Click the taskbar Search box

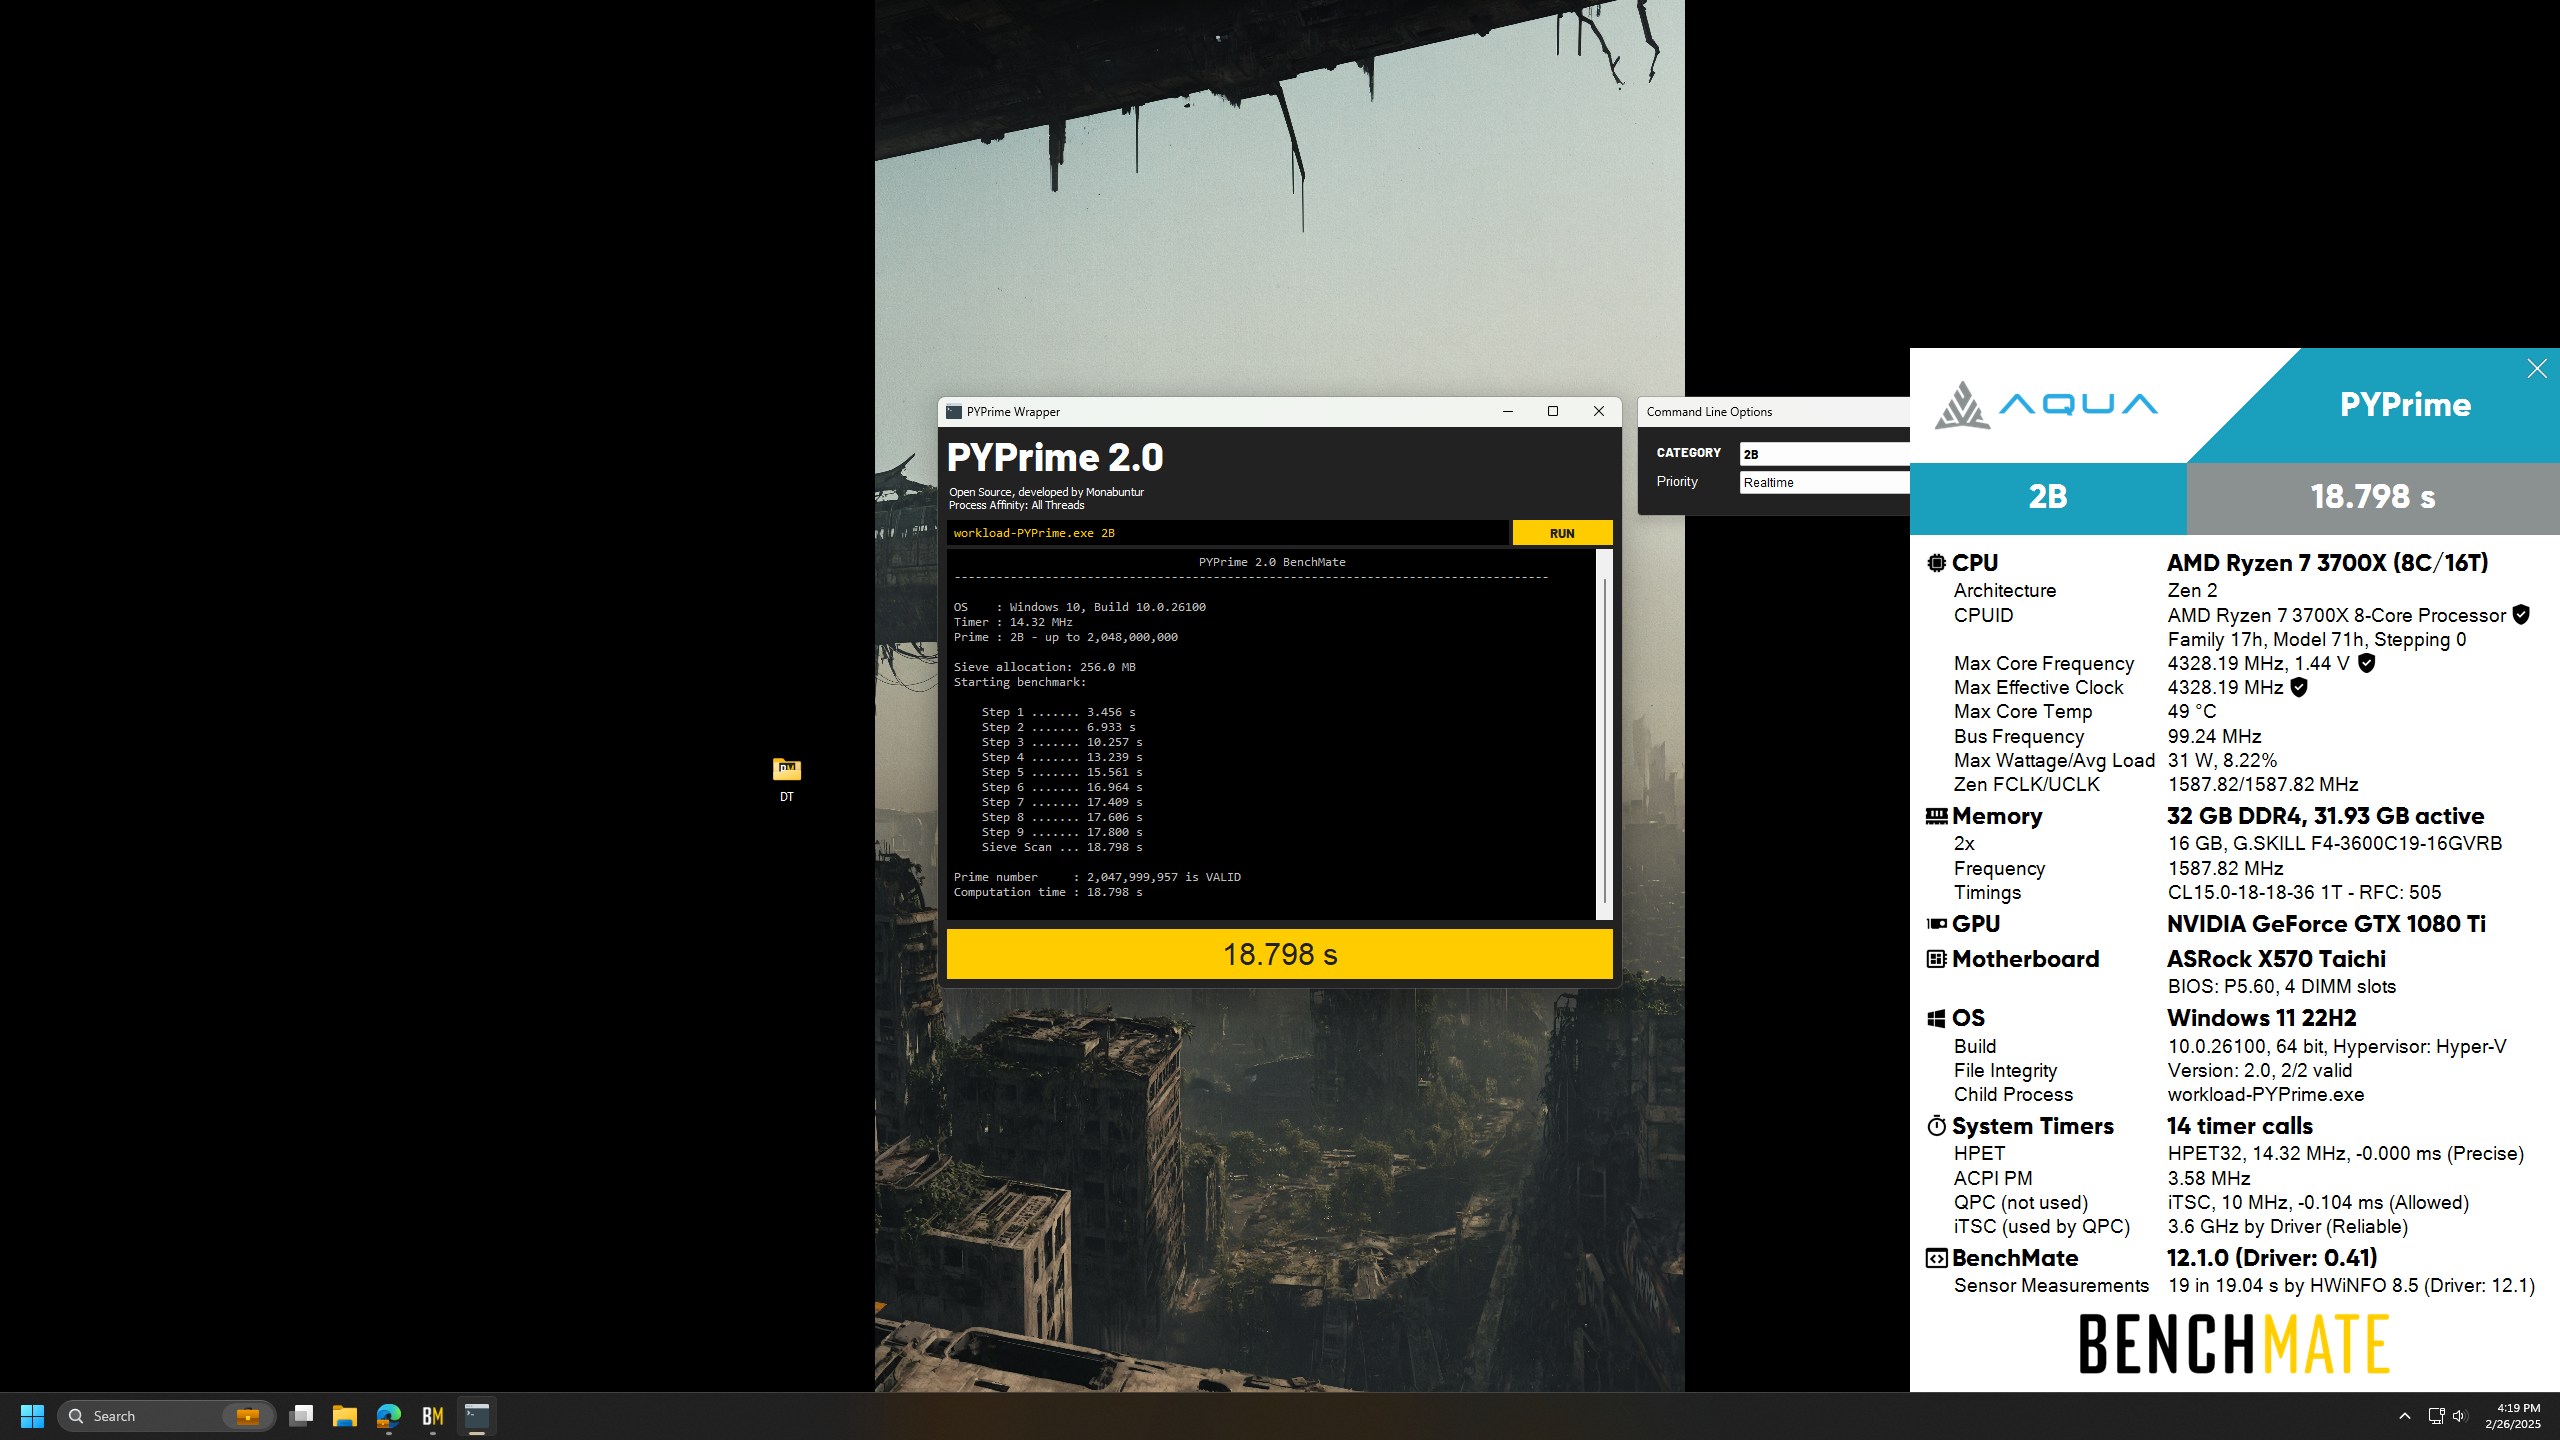point(166,1416)
